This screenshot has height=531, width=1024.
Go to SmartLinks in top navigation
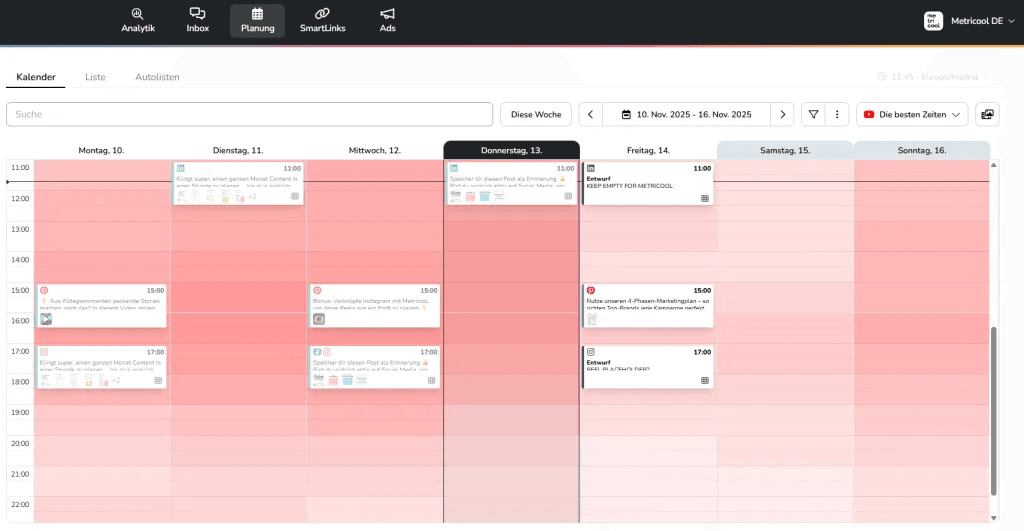(x=322, y=20)
